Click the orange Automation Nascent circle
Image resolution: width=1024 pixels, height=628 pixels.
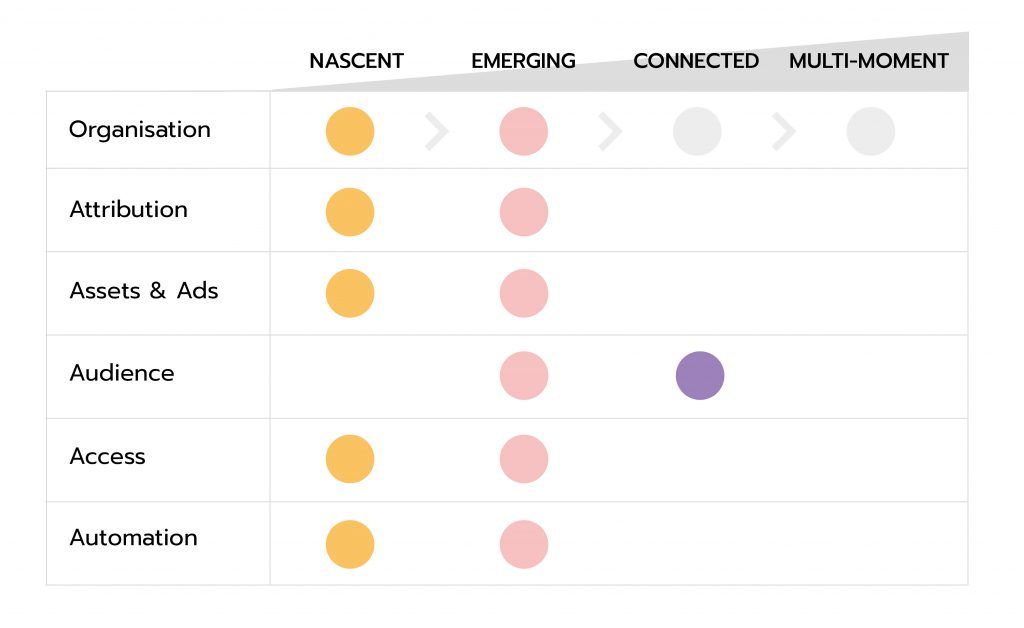[350, 545]
